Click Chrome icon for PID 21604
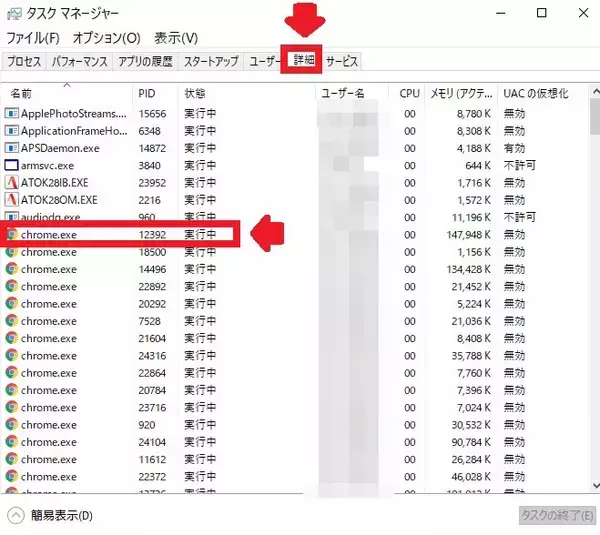This screenshot has height=535, width=600. point(11,338)
